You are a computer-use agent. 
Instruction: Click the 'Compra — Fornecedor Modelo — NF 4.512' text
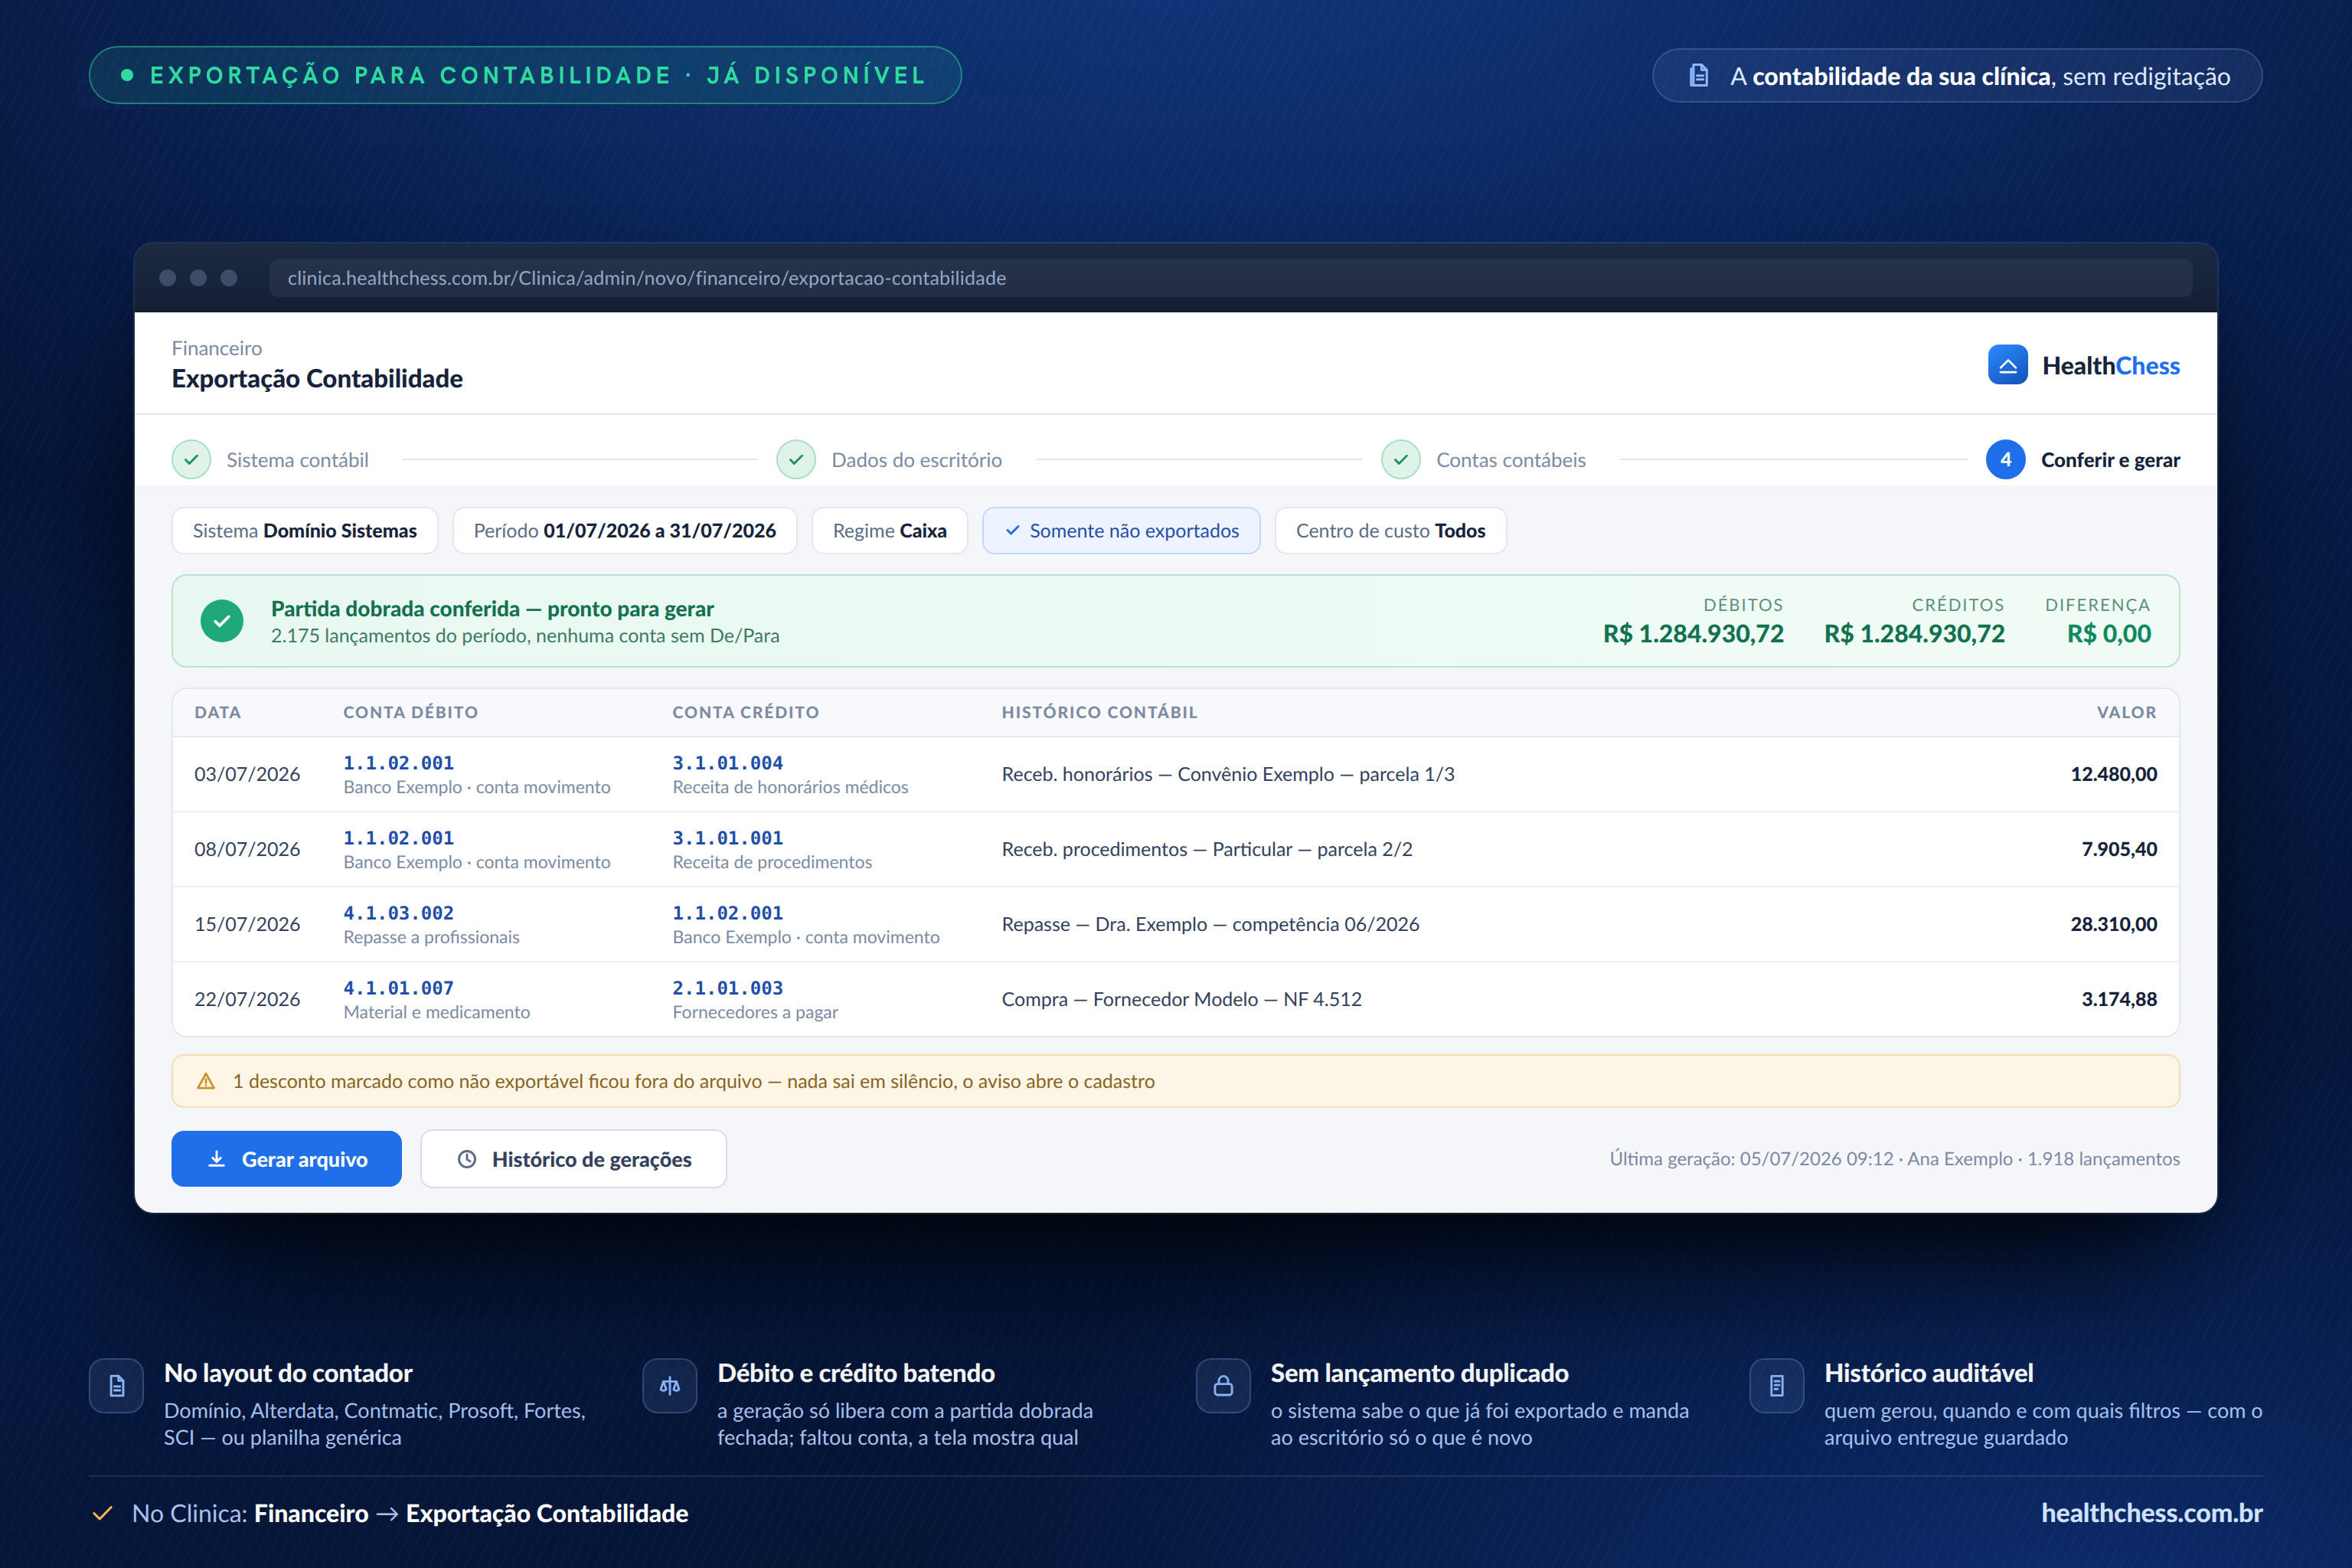(1182, 999)
